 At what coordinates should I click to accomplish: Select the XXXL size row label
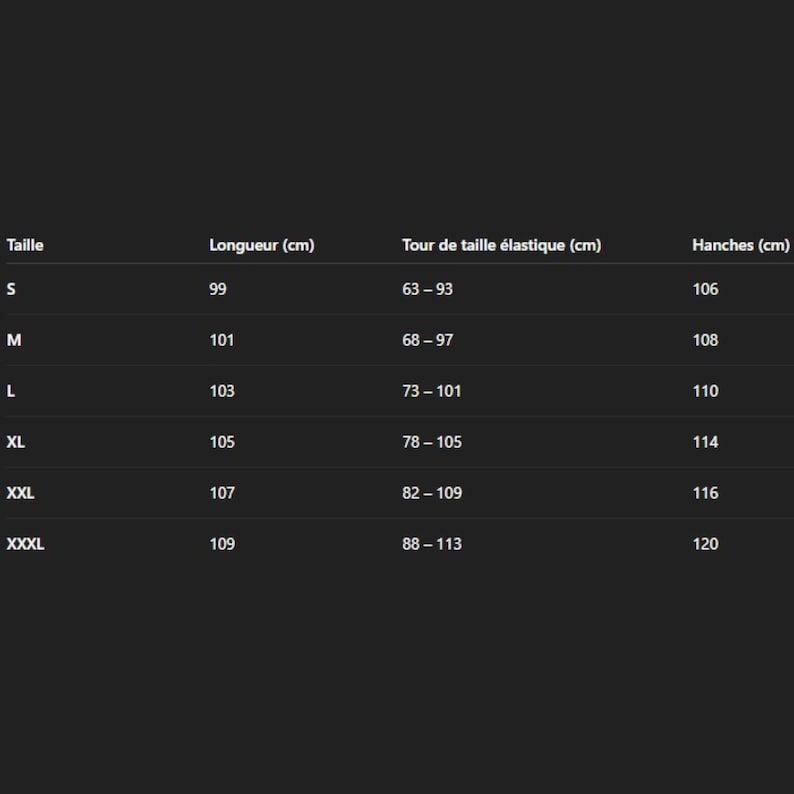pos(25,544)
